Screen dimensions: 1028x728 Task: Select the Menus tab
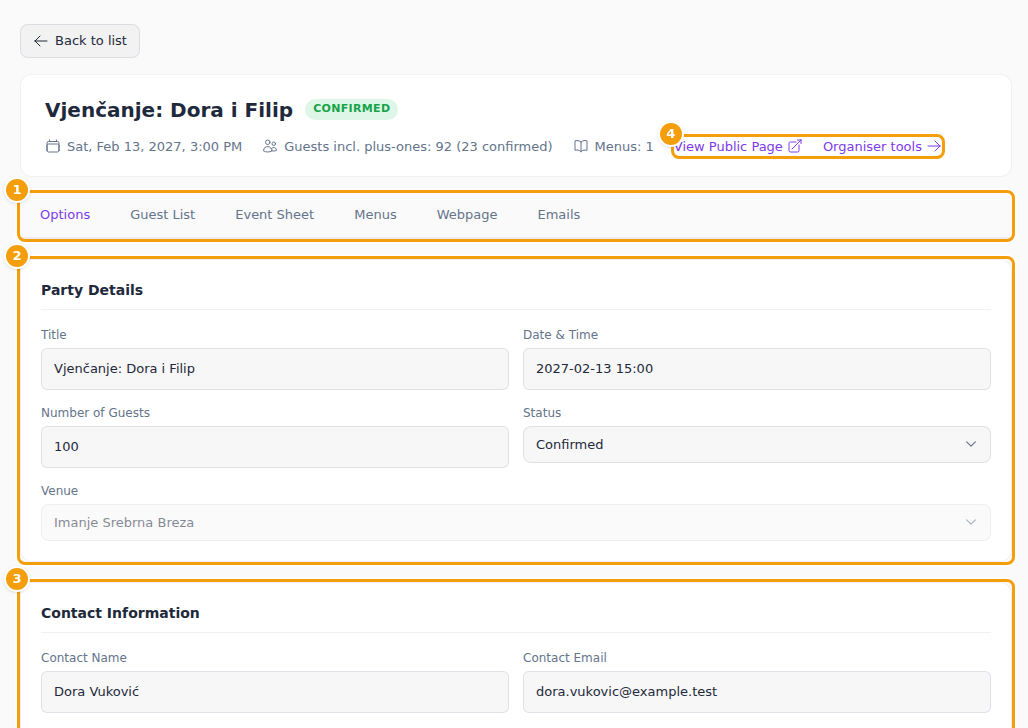(x=376, y=214)
